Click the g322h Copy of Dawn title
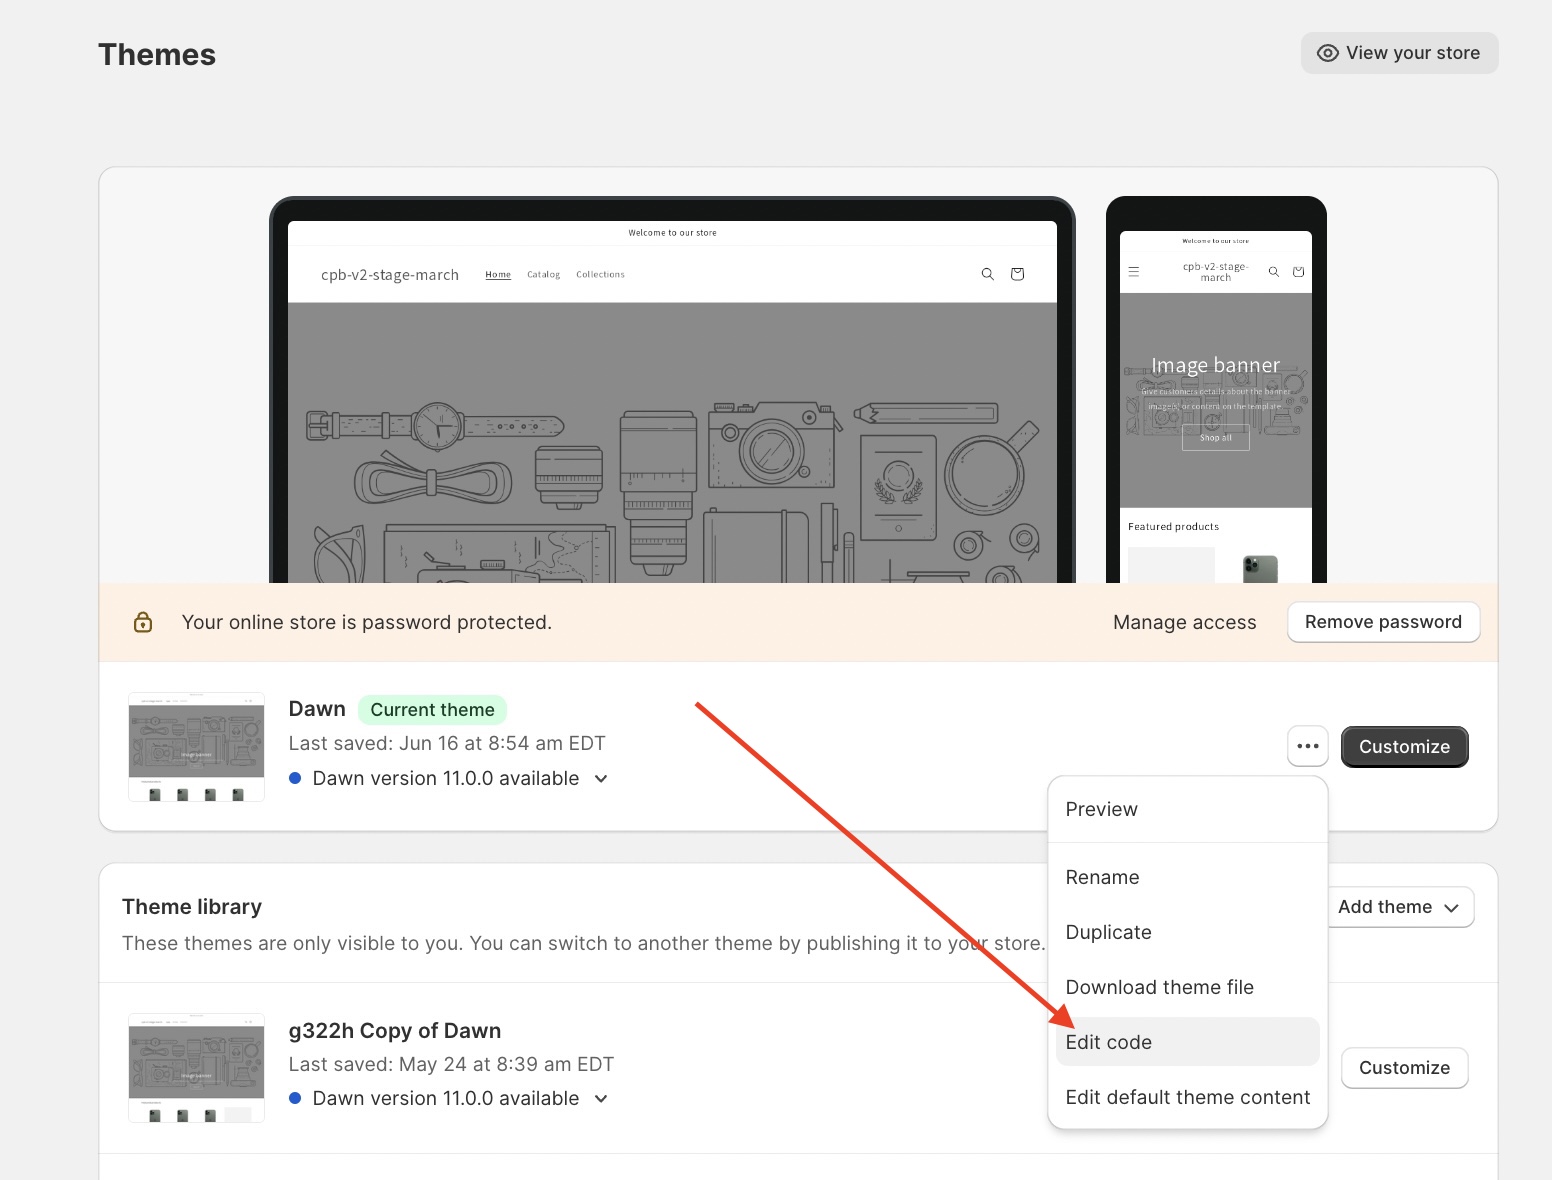The height and width of the screenshot is (1180, 1552). click(x=395, y=1031)
